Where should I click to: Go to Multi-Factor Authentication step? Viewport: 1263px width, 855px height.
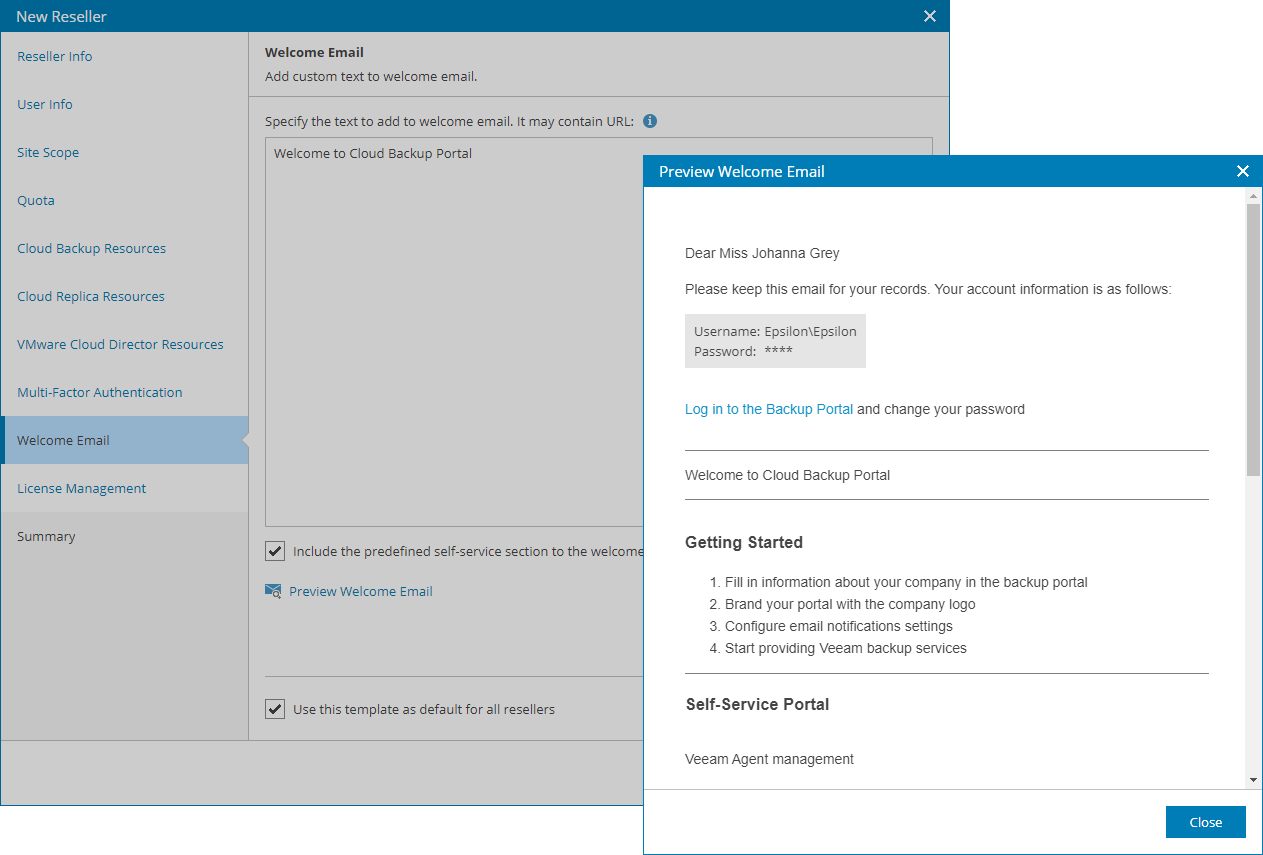tap(100, 392)
